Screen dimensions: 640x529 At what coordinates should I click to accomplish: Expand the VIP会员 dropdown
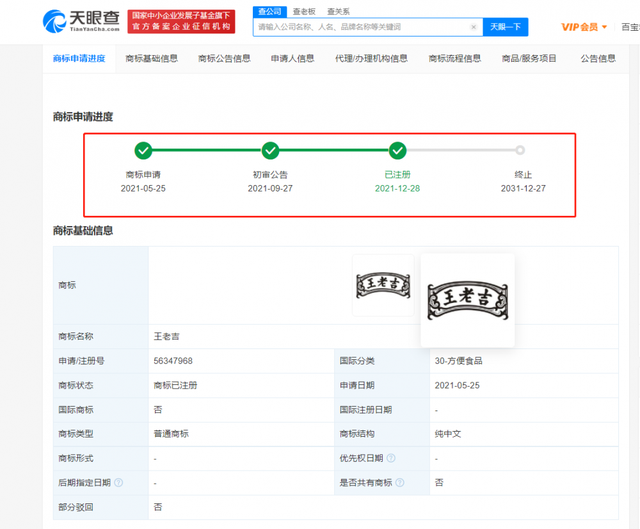pos(584,27)
